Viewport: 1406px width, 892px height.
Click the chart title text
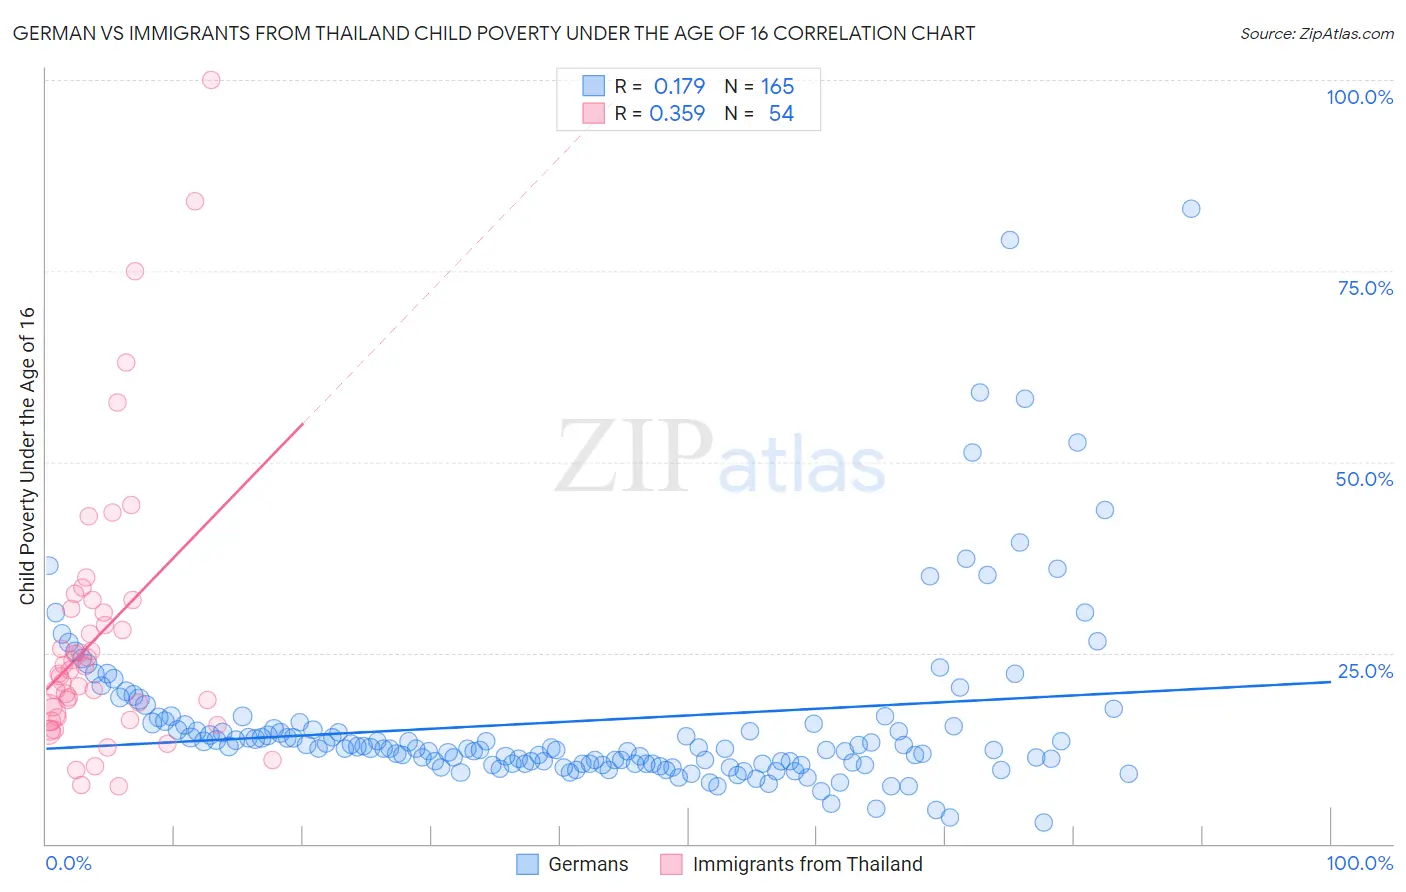tap(494, 33)
